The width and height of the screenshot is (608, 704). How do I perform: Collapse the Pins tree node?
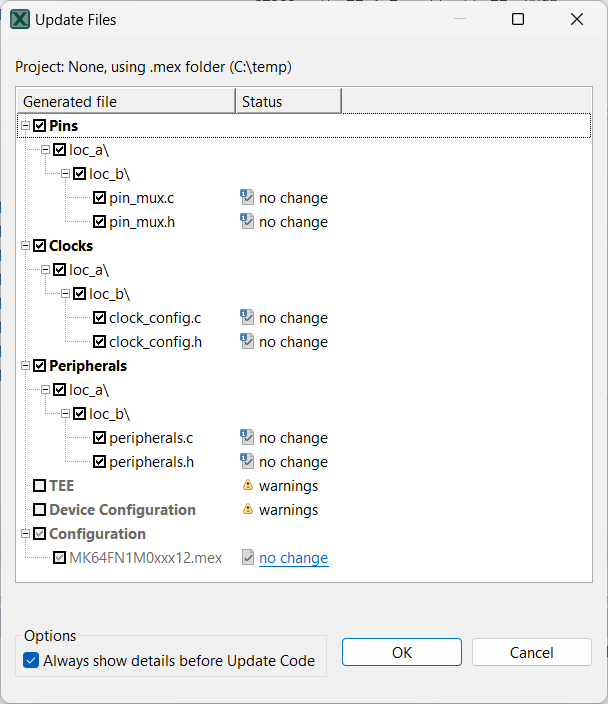[26, 126]
